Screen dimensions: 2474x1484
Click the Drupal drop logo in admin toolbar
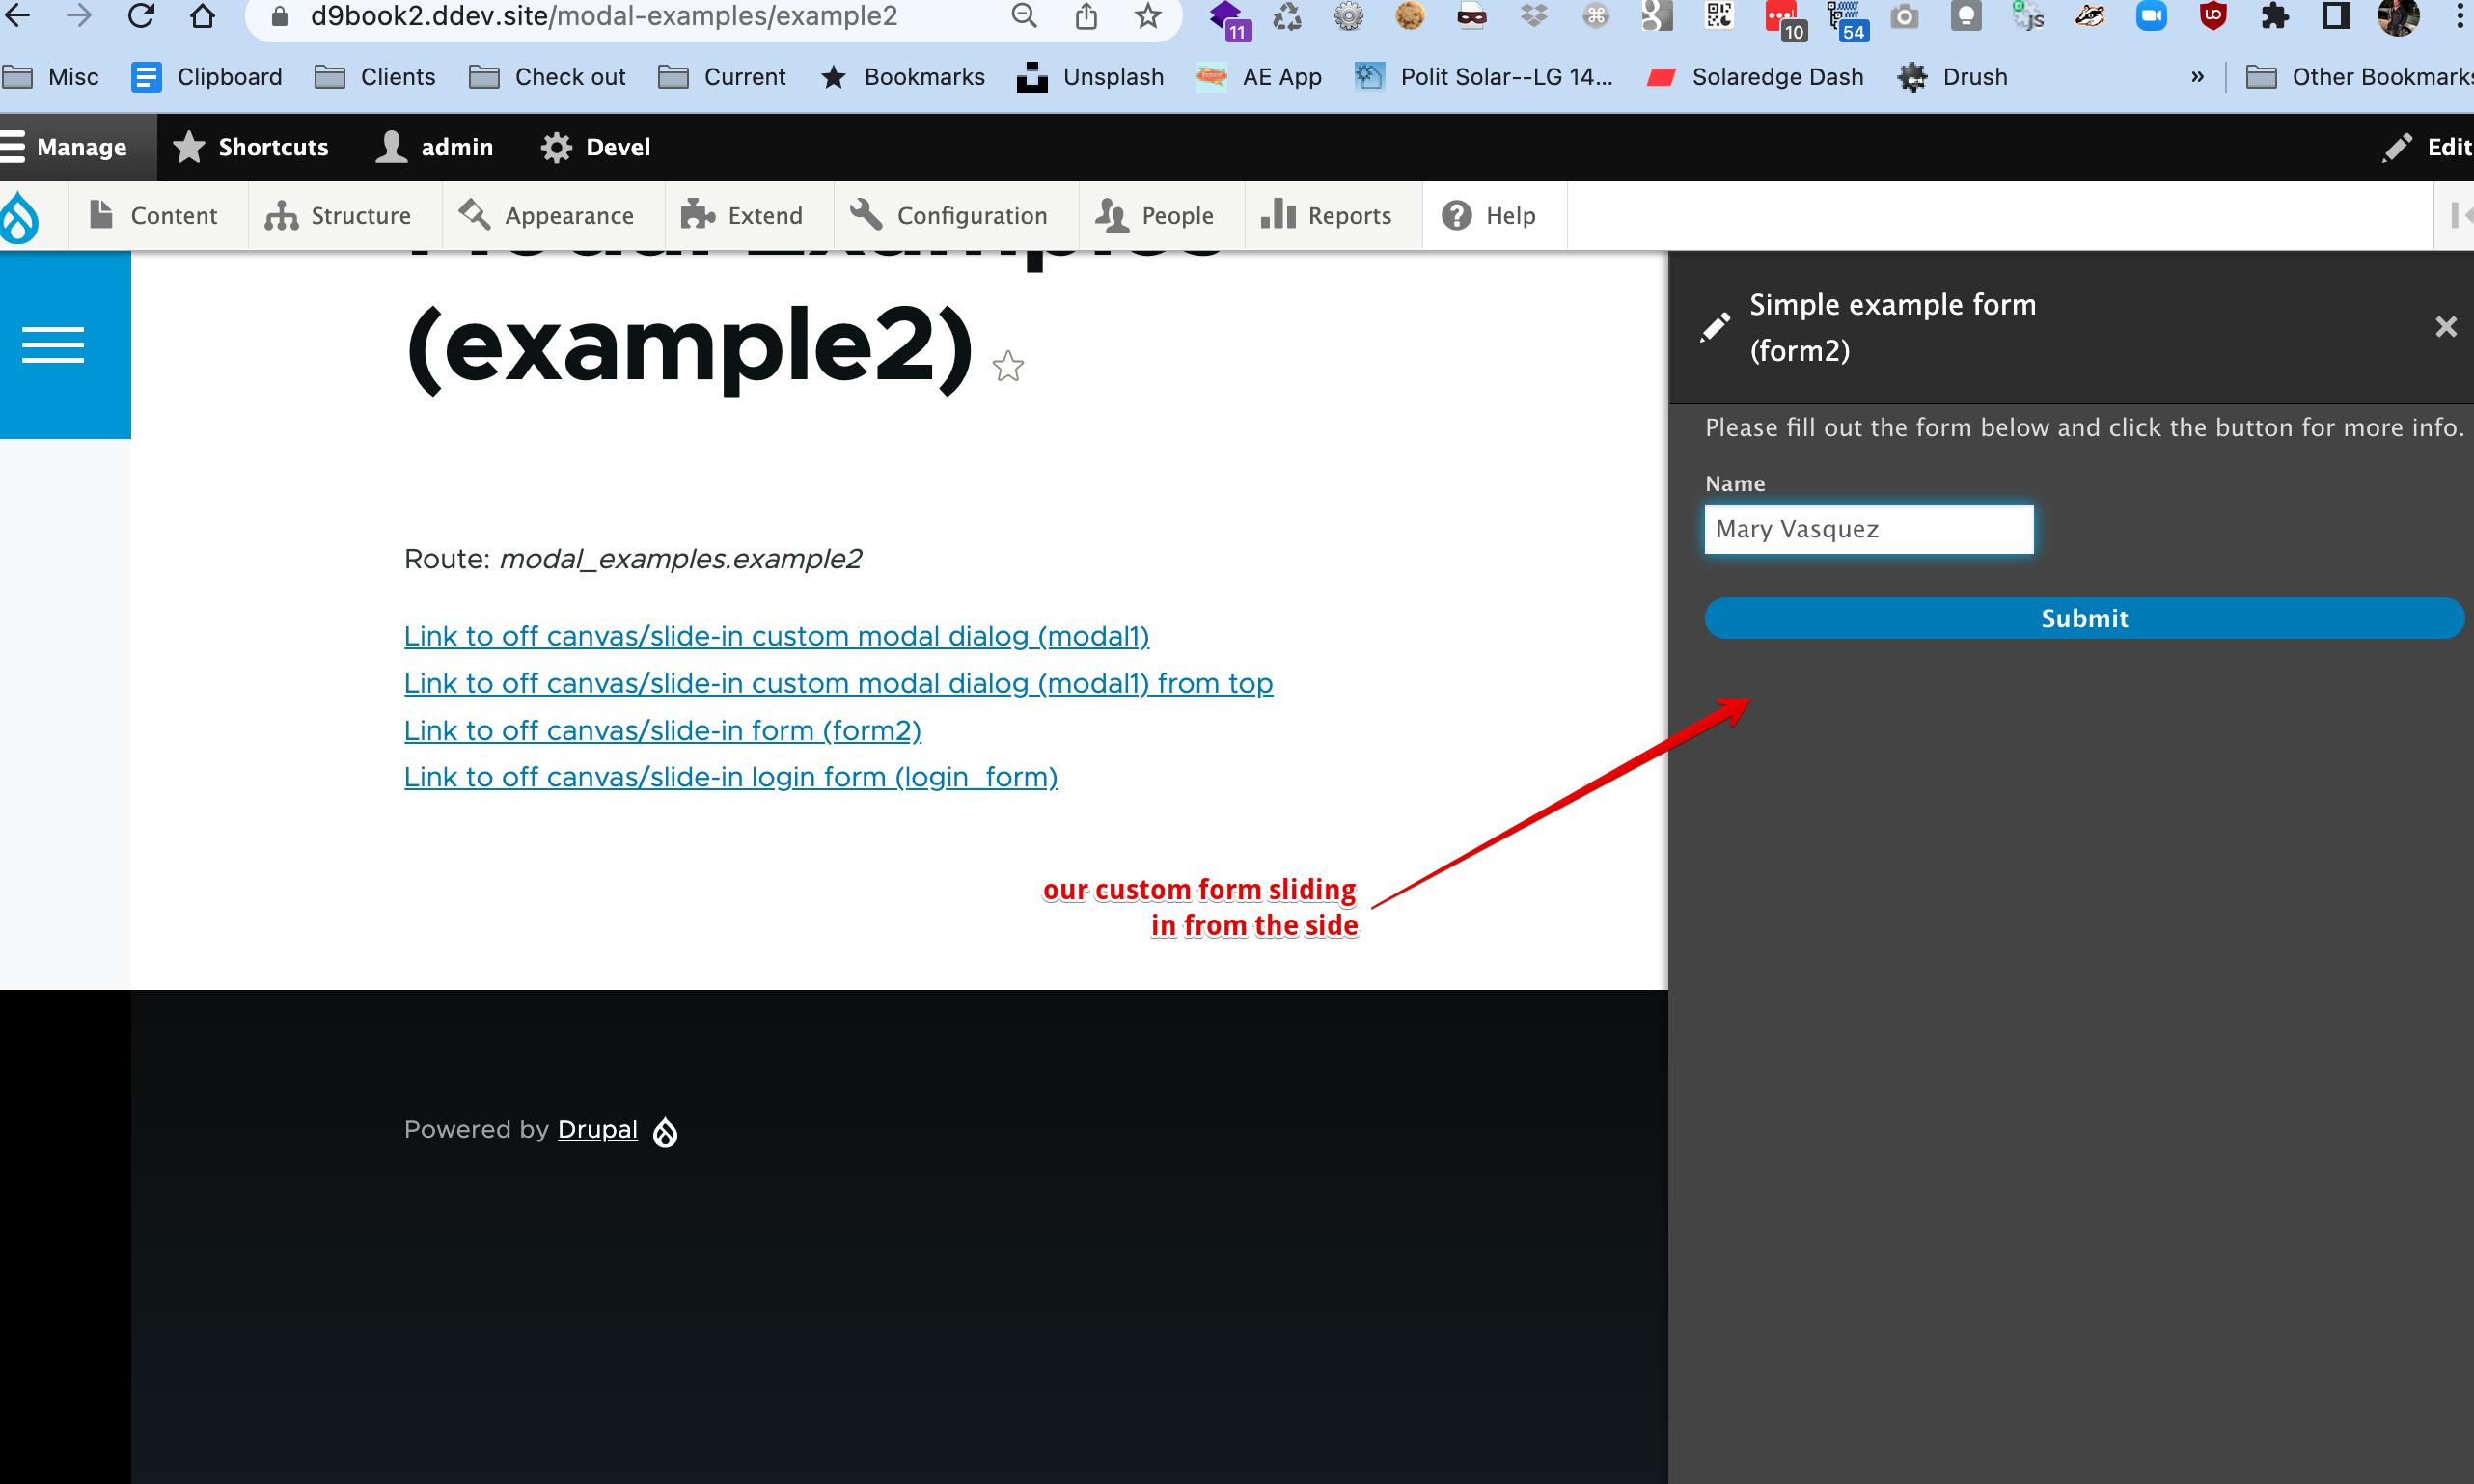click(x=20, y=216)
